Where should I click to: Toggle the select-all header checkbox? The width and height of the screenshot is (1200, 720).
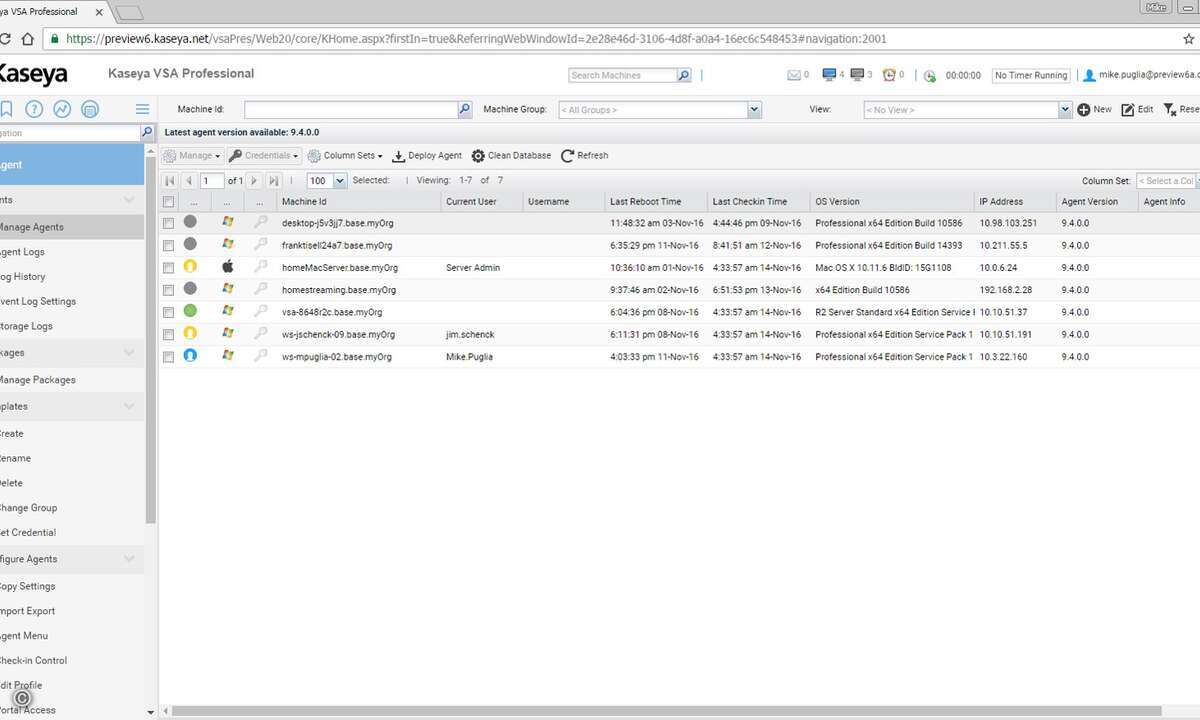click(168, 202)
